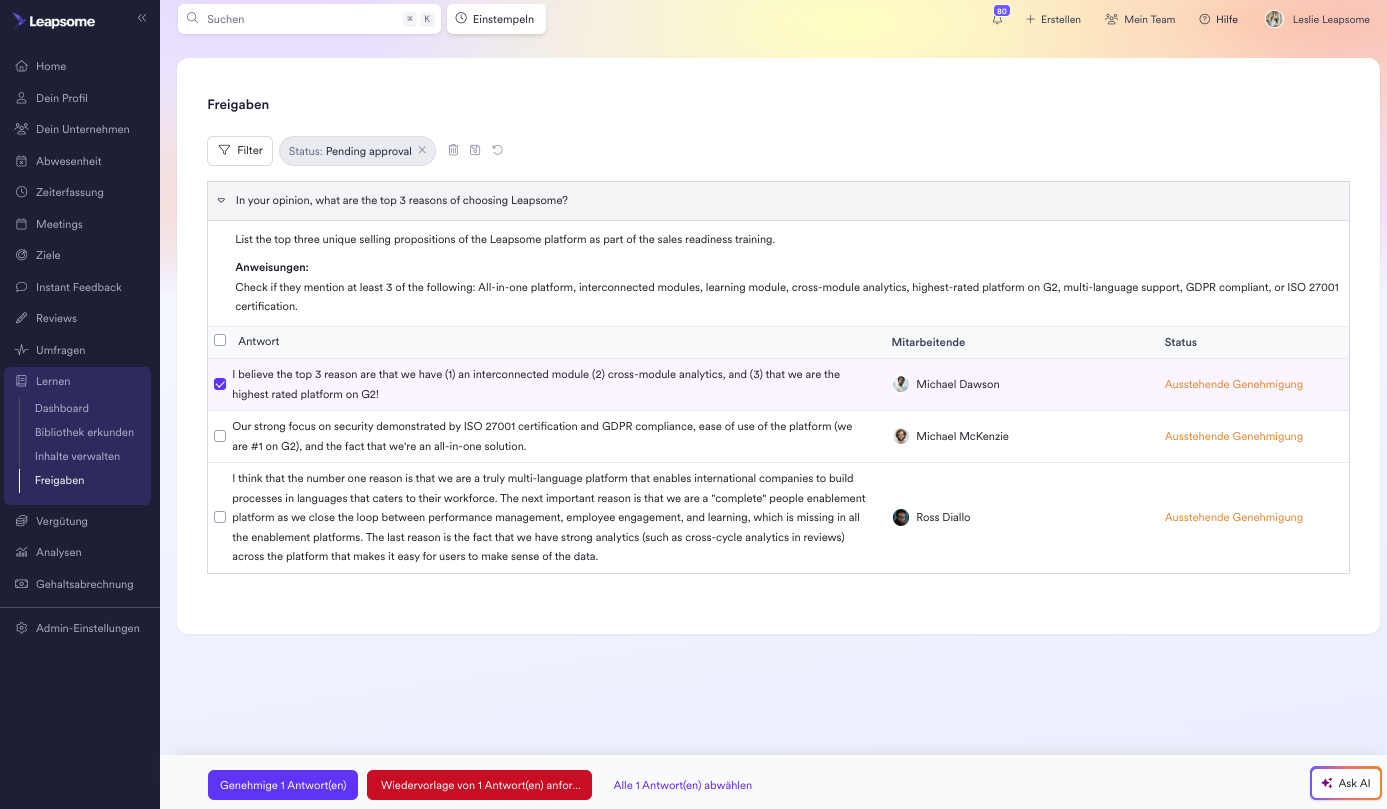Open Mein Team in the top bar

click(1140, 19)
